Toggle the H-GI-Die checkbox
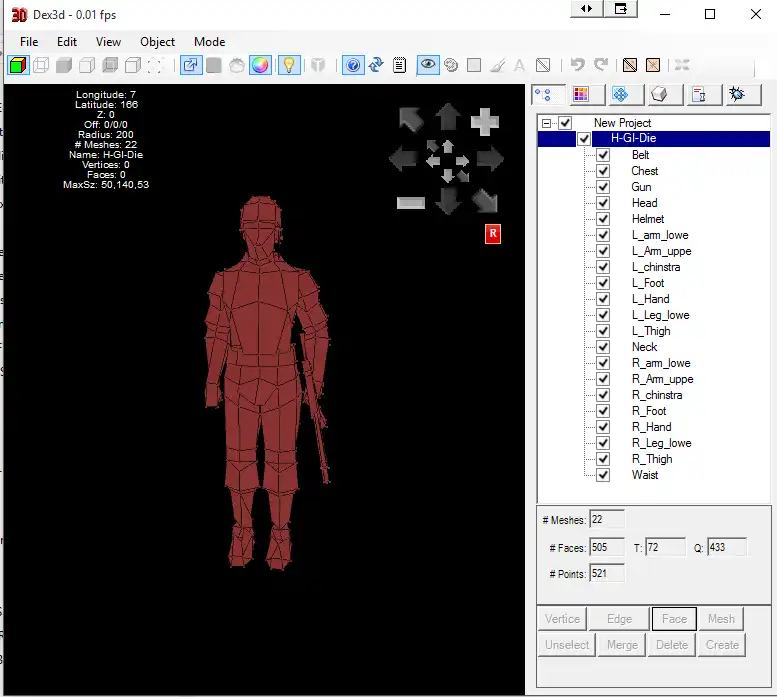 click(584, 139)
